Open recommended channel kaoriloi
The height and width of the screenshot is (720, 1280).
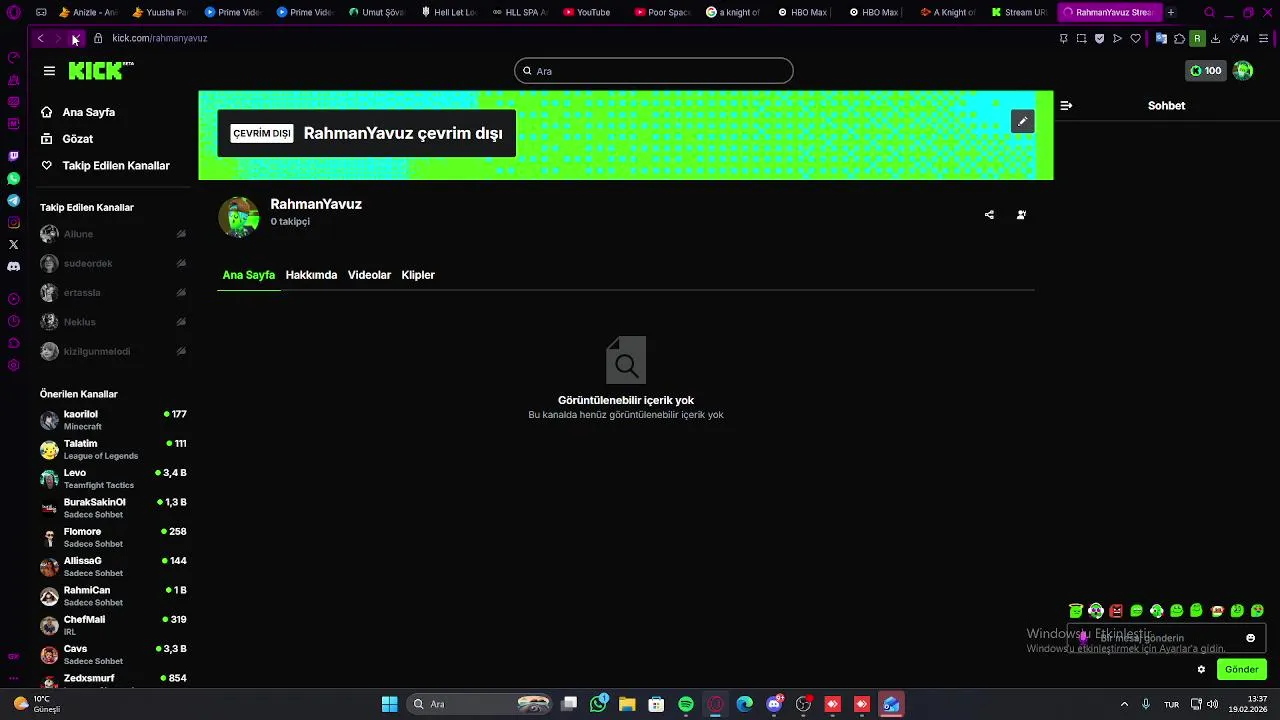(113, 420)
